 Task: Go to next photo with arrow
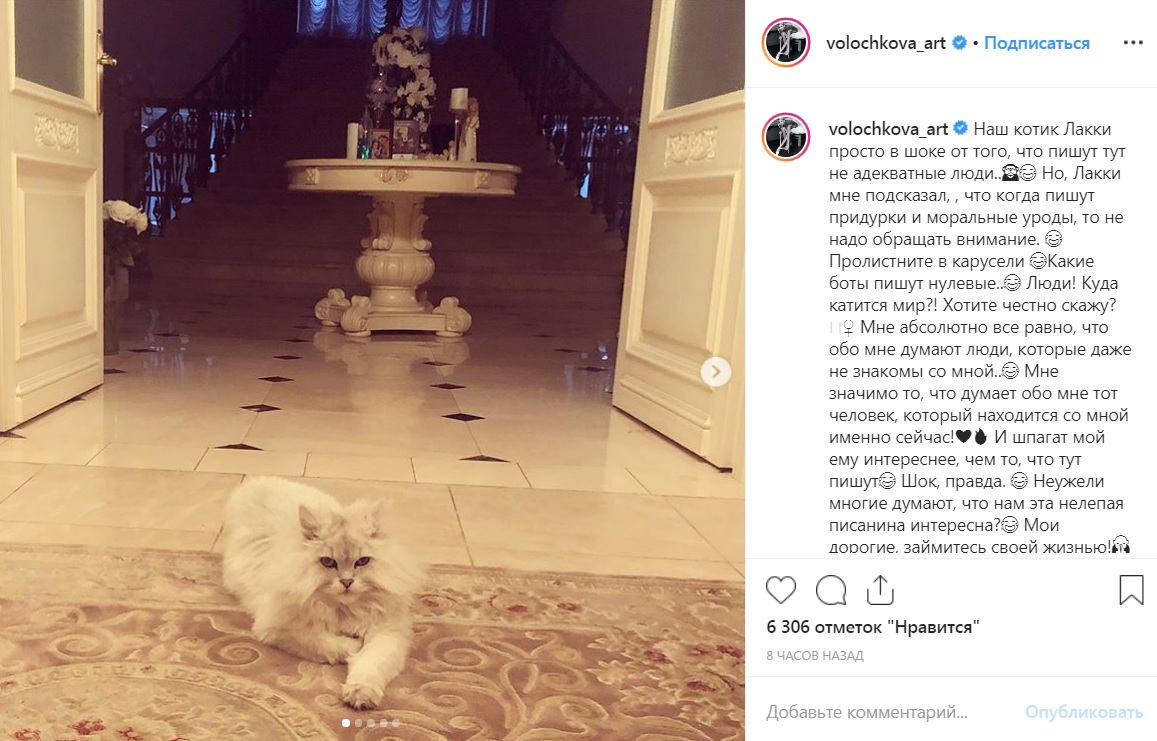tap(715, 371)
